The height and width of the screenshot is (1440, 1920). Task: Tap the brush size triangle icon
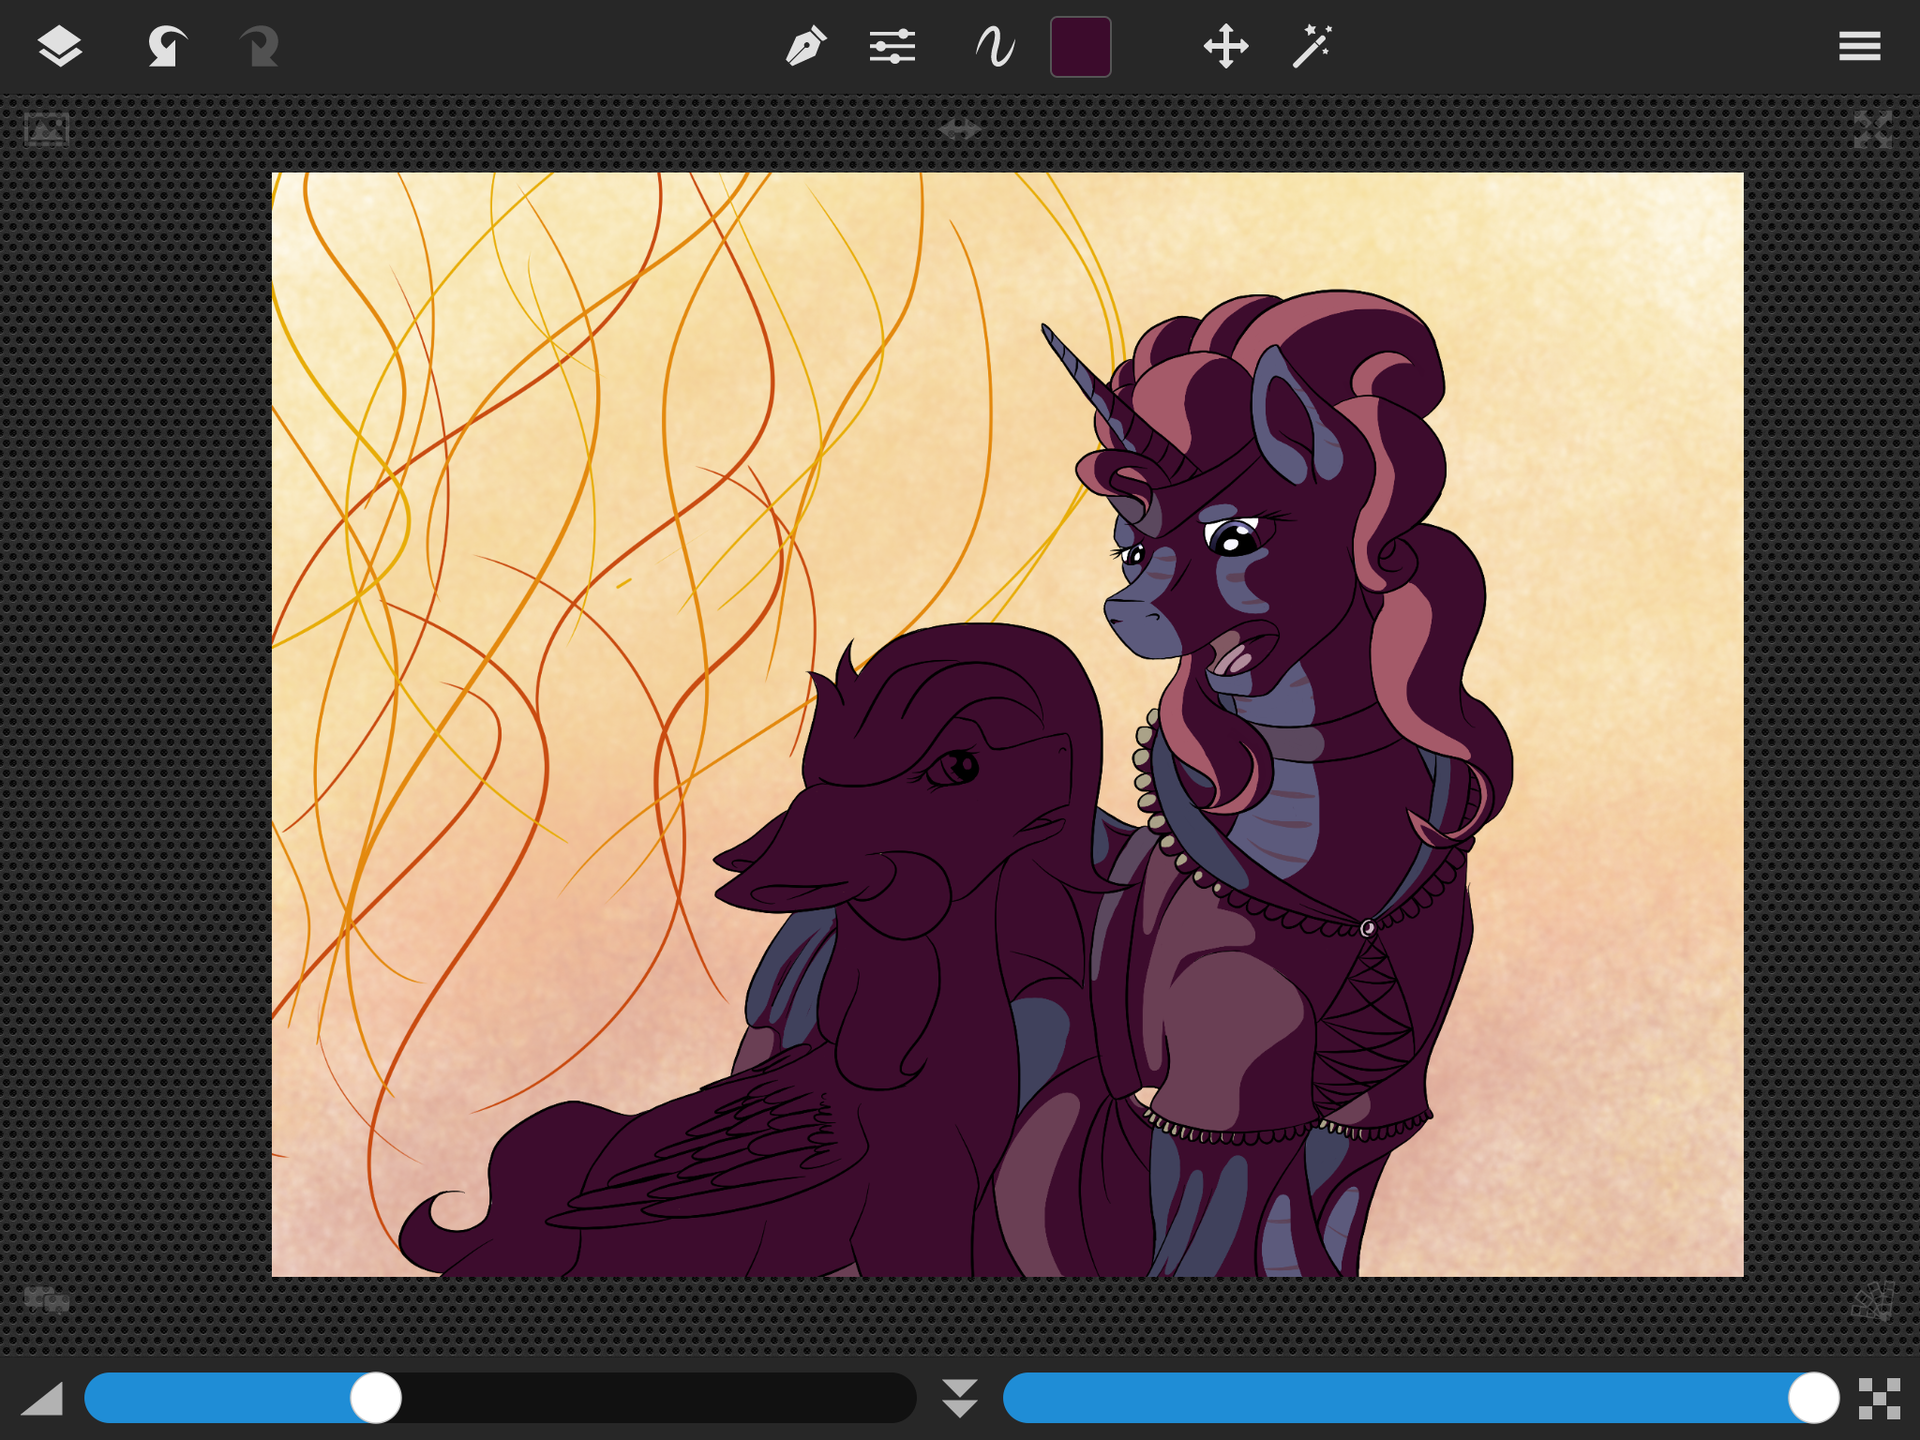click(42, 1399)
